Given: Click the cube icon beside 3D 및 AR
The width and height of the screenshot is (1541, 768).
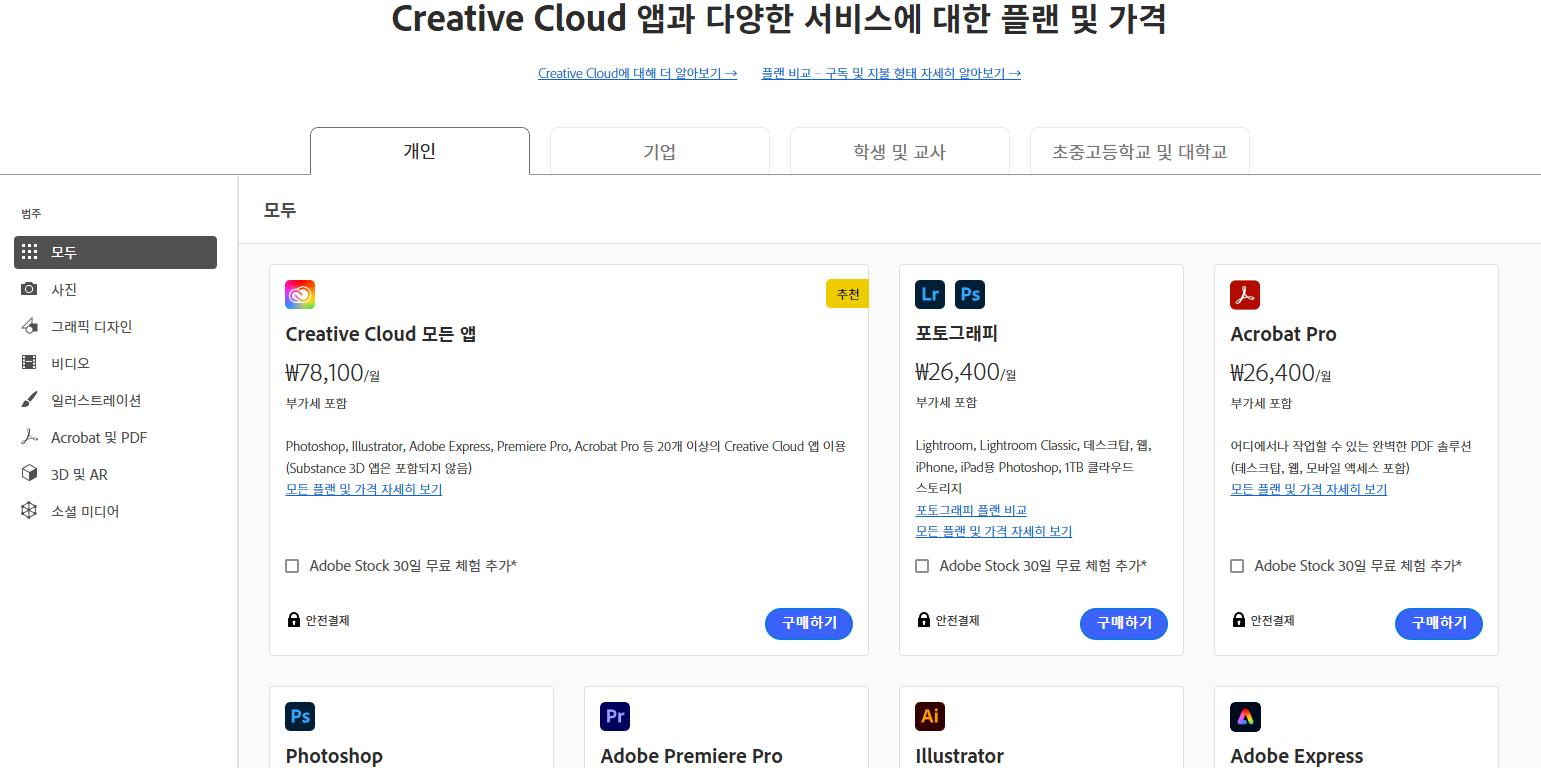Looking at the screenshot, I should (30, 474).
